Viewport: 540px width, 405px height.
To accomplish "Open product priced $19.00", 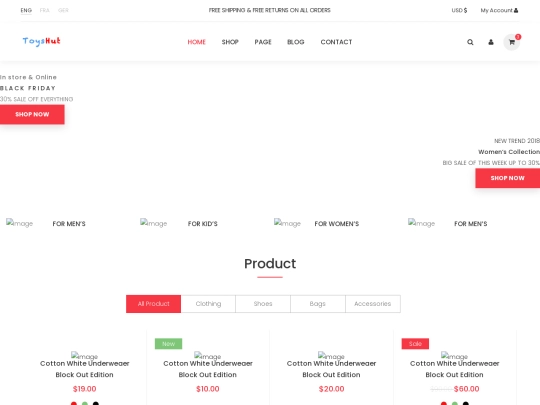I will coord(84,369).
